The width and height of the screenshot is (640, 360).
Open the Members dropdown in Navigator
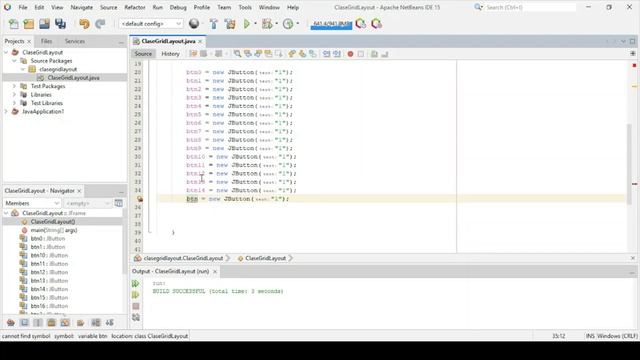pos(32,203)
